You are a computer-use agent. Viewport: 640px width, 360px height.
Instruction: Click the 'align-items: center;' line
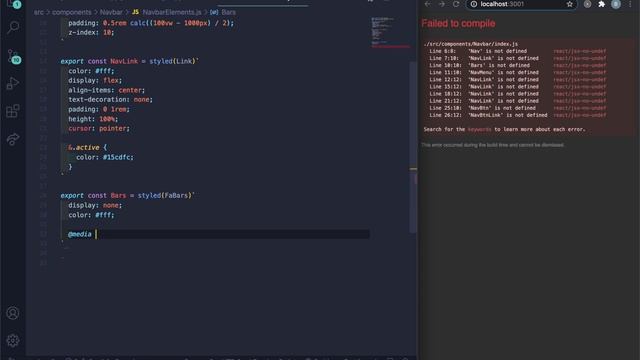click(107, 90)
